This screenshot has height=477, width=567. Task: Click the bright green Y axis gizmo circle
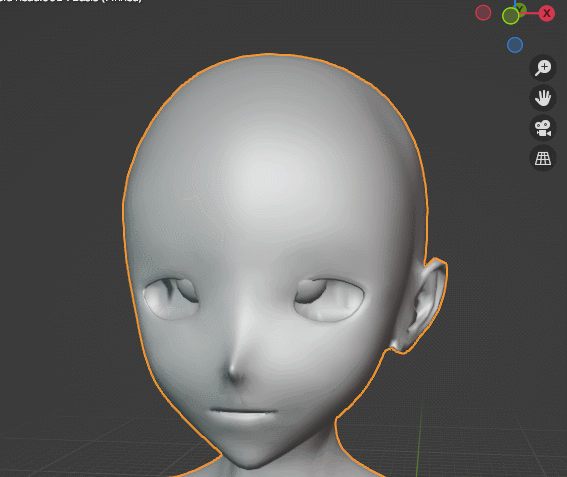pos(511,16)
